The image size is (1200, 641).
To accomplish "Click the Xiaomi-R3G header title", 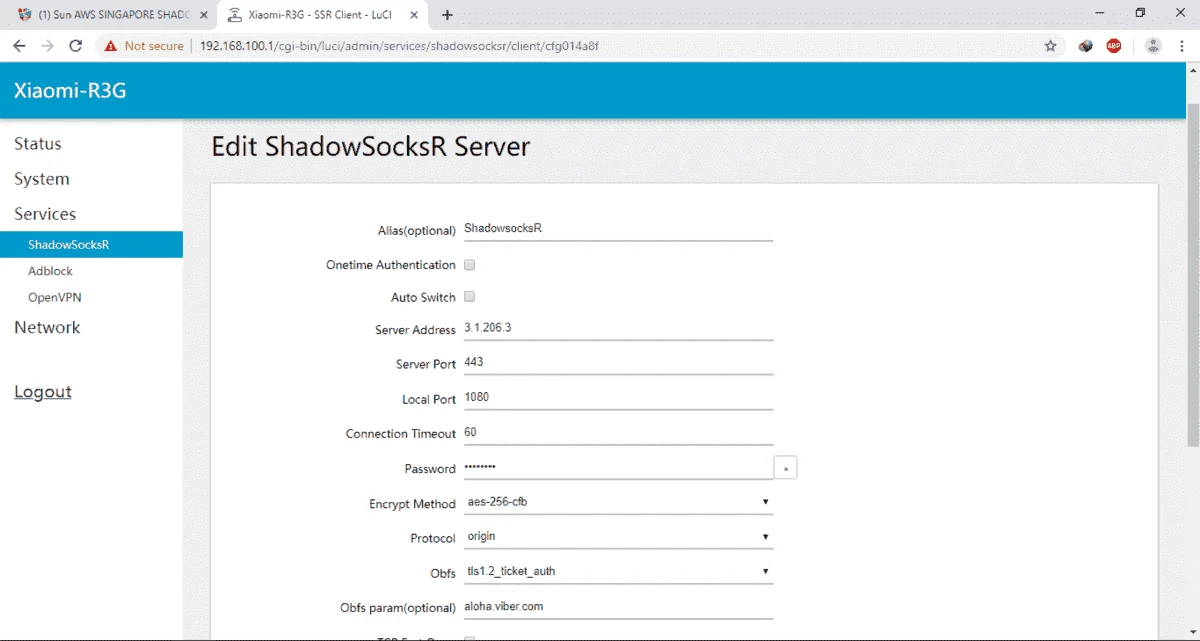I will pyautogui.click(x=70, y=91).
